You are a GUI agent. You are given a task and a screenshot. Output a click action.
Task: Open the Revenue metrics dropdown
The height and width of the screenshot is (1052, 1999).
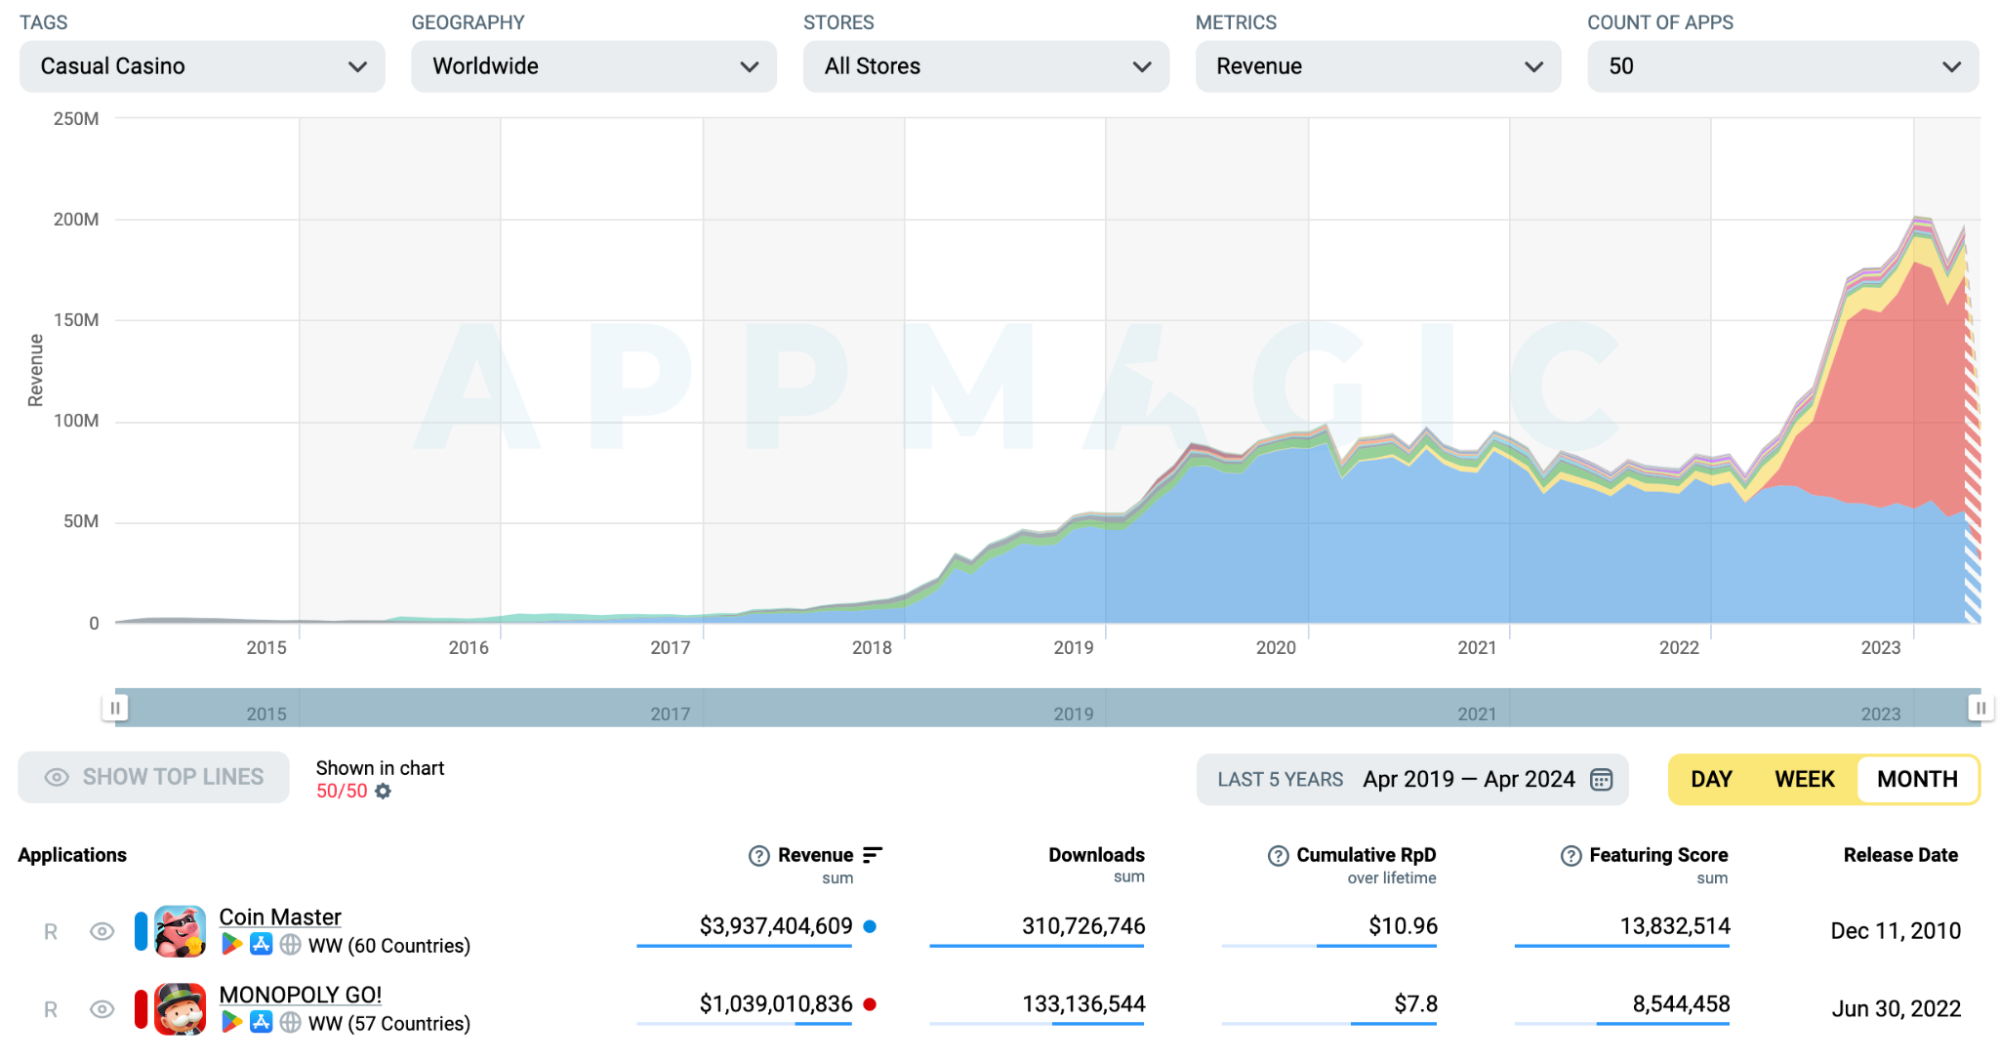(x=1377, y=66)
